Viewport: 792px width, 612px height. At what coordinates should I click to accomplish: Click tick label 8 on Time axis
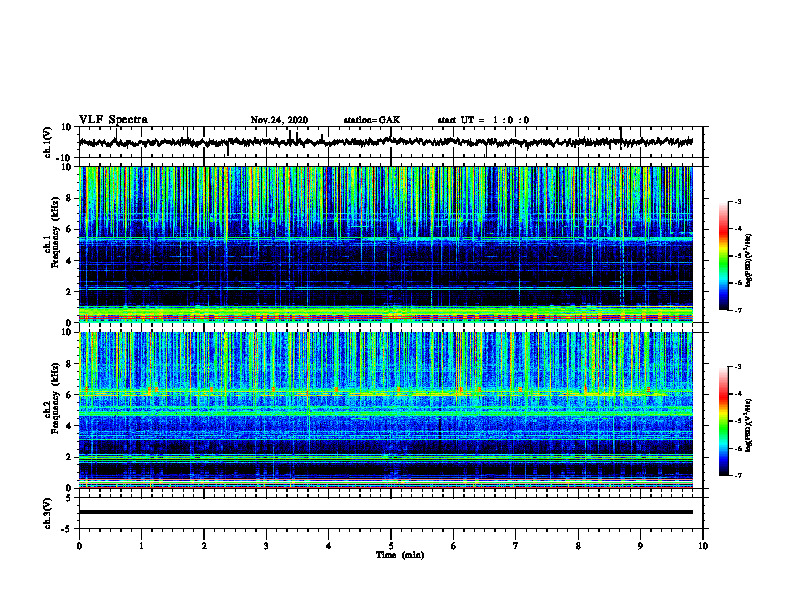tap(578, 546)
